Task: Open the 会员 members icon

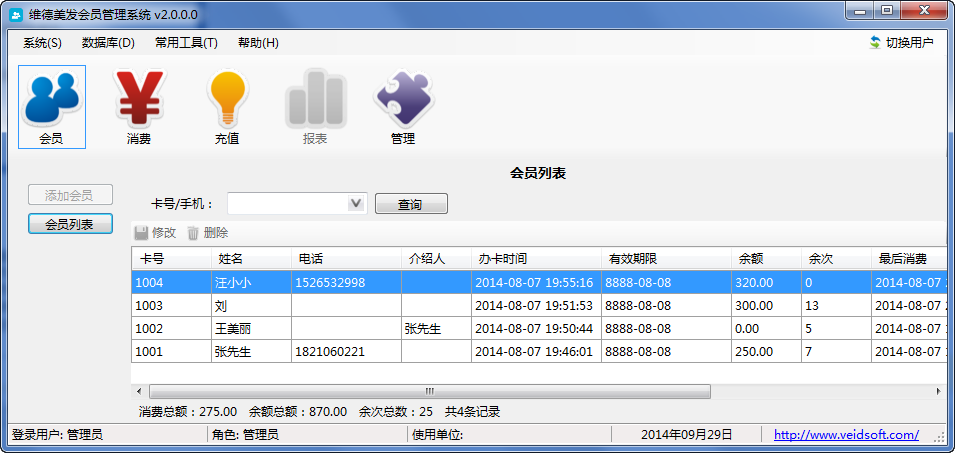Action: click(x=52, y=107)
